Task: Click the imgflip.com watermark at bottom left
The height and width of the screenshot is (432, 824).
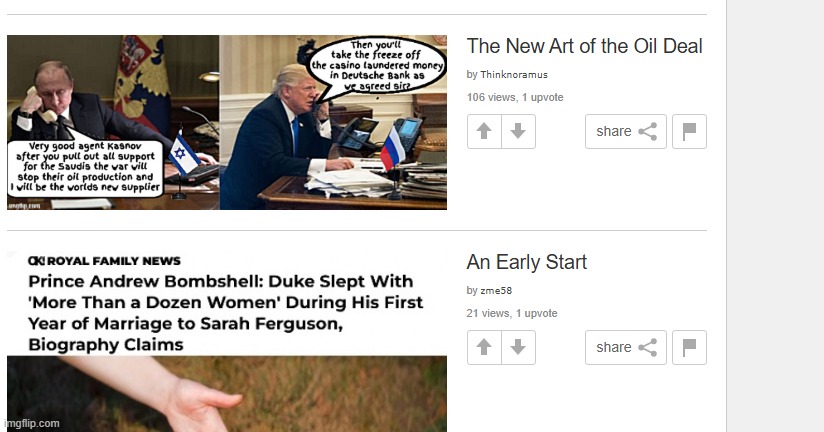Action: click(x=32, y=424)
